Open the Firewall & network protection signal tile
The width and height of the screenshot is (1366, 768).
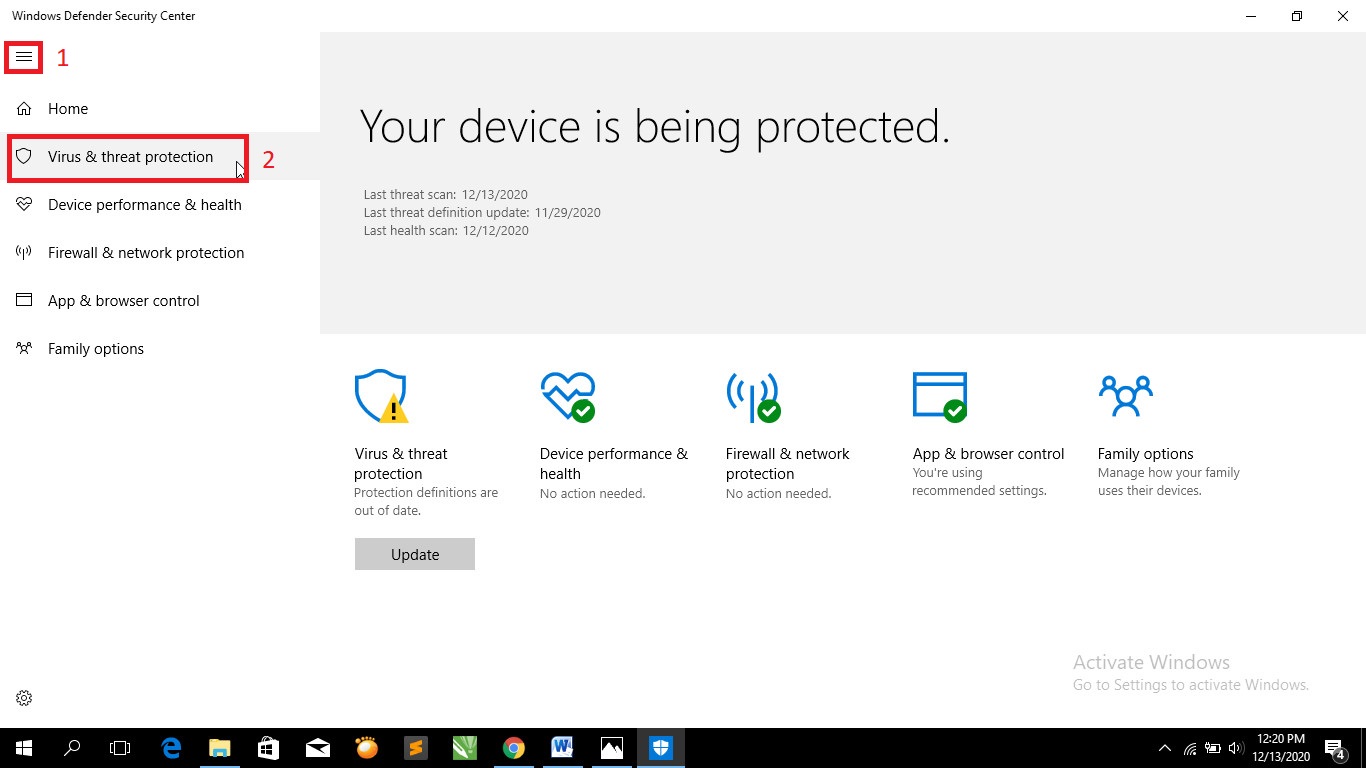tap(753, 396)
